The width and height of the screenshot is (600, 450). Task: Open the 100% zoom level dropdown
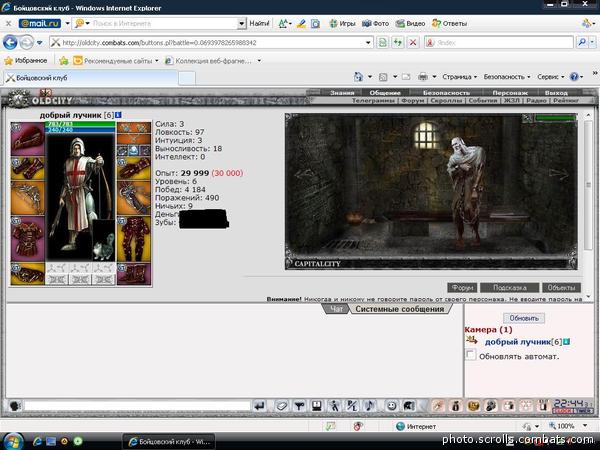click(x=585, y=426)
